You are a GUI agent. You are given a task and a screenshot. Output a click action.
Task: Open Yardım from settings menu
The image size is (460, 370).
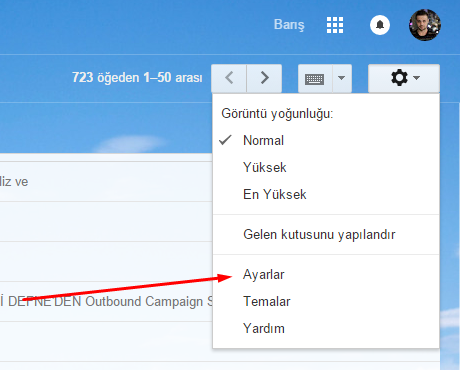326,328
